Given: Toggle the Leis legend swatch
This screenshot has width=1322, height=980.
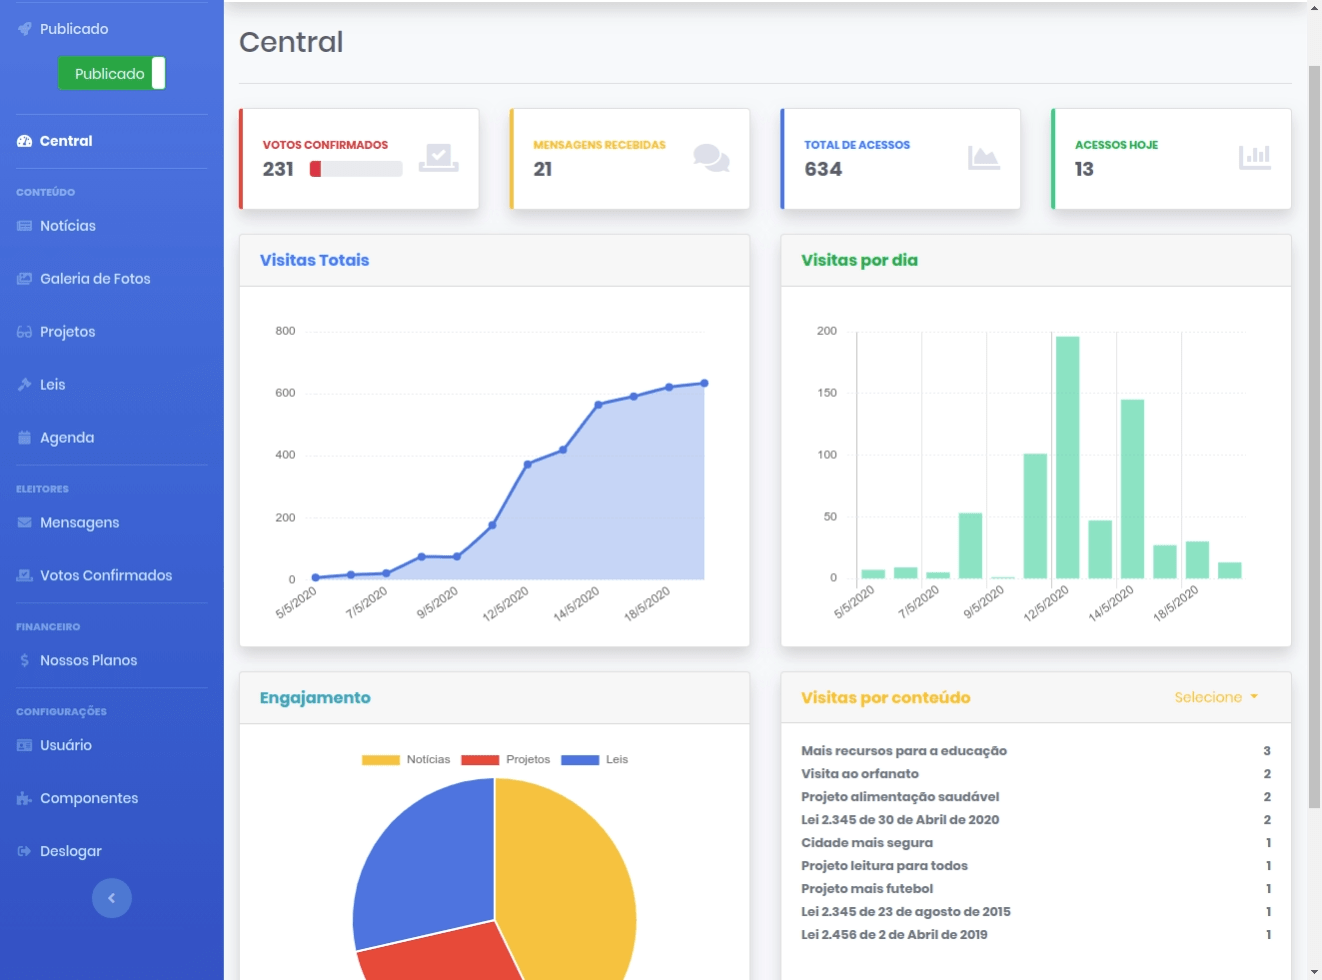Looking at the screenshot, I should click(580, 760).
